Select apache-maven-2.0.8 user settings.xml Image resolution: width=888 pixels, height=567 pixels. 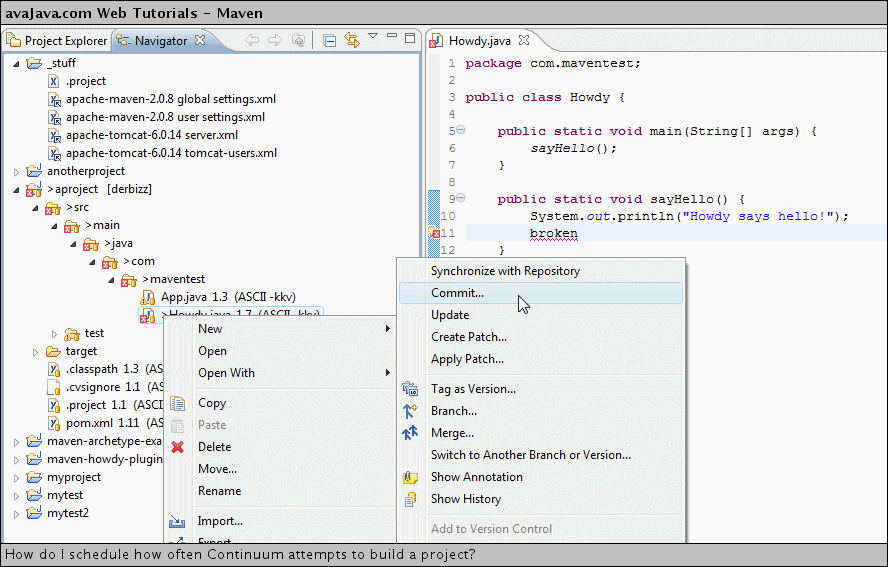pyautogui.click(x=165, y=117)
